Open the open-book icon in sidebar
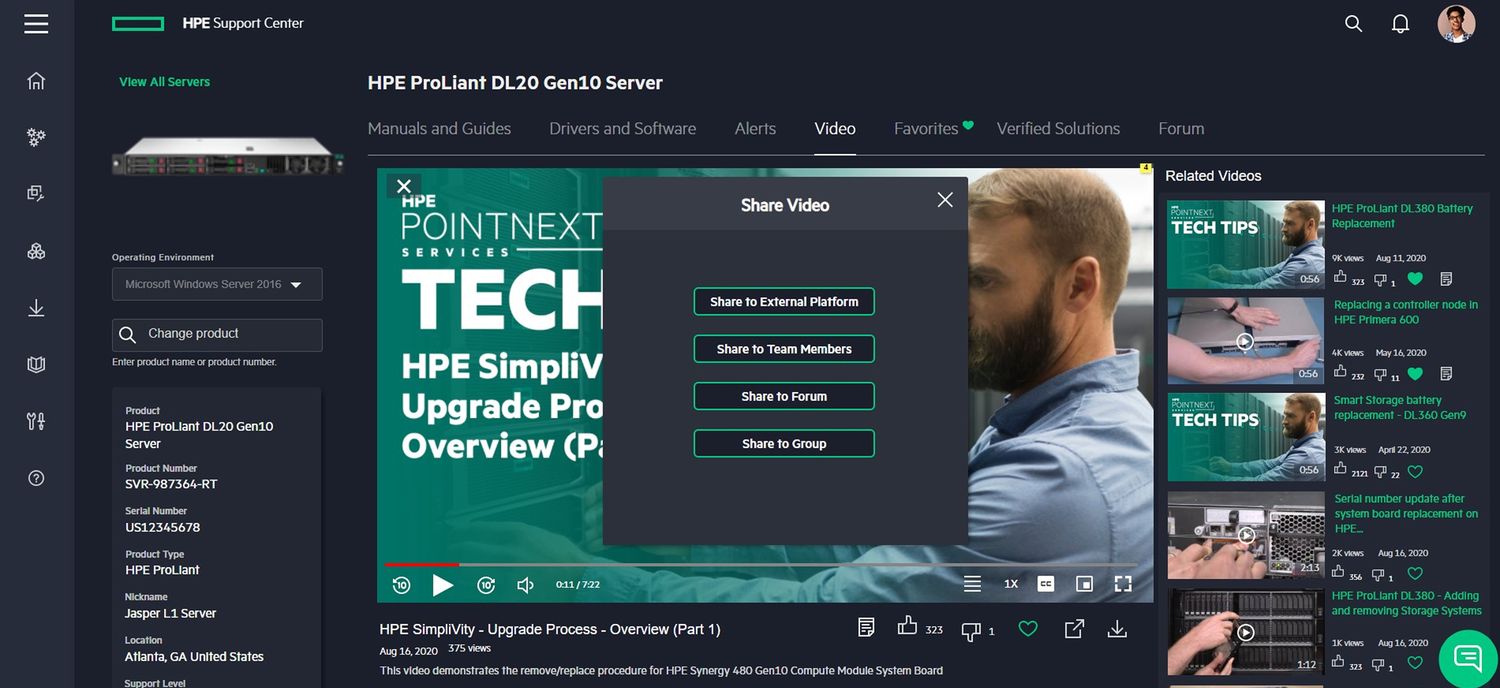This screenshot has height=688, width=1500. [x=36, y=365]
